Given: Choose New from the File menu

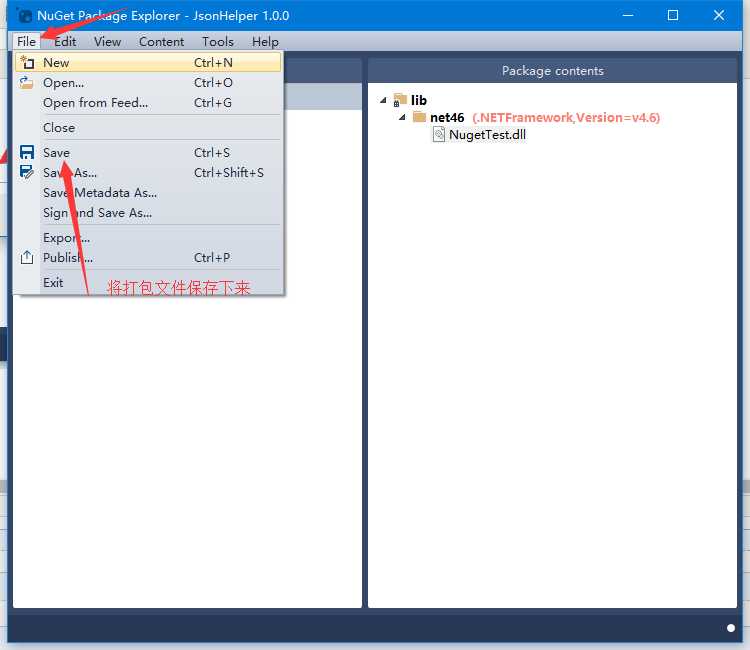Looking at the screenshot, I should (148, 63).
